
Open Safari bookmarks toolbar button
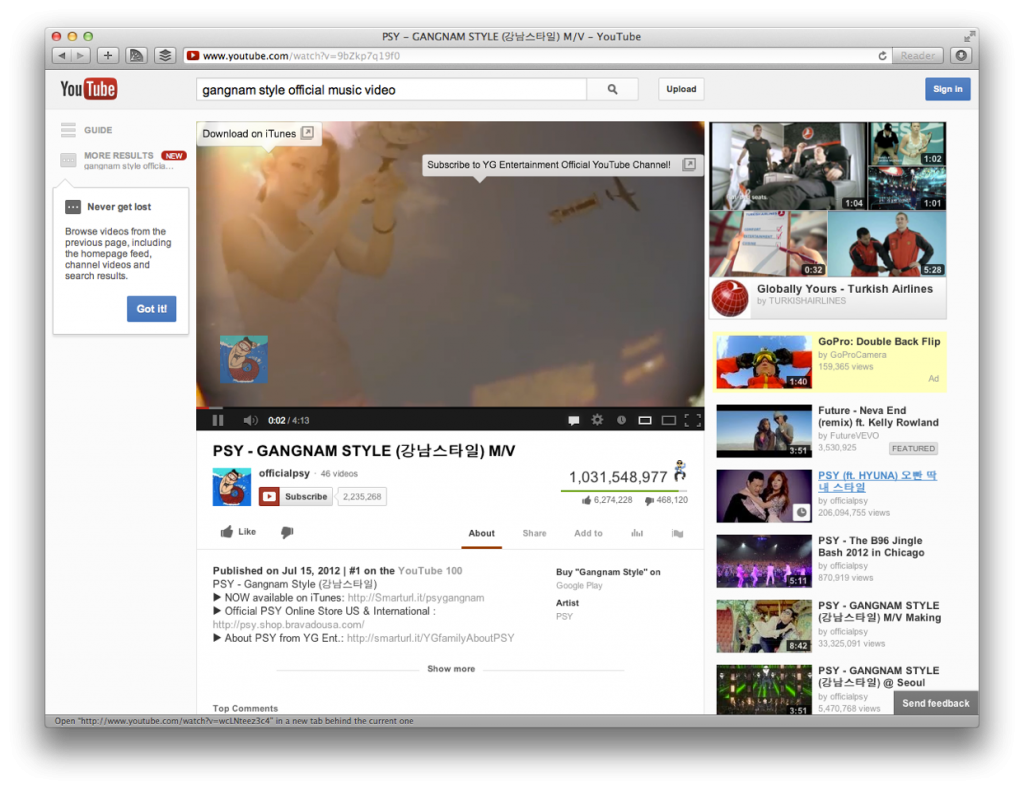(136, 55)
